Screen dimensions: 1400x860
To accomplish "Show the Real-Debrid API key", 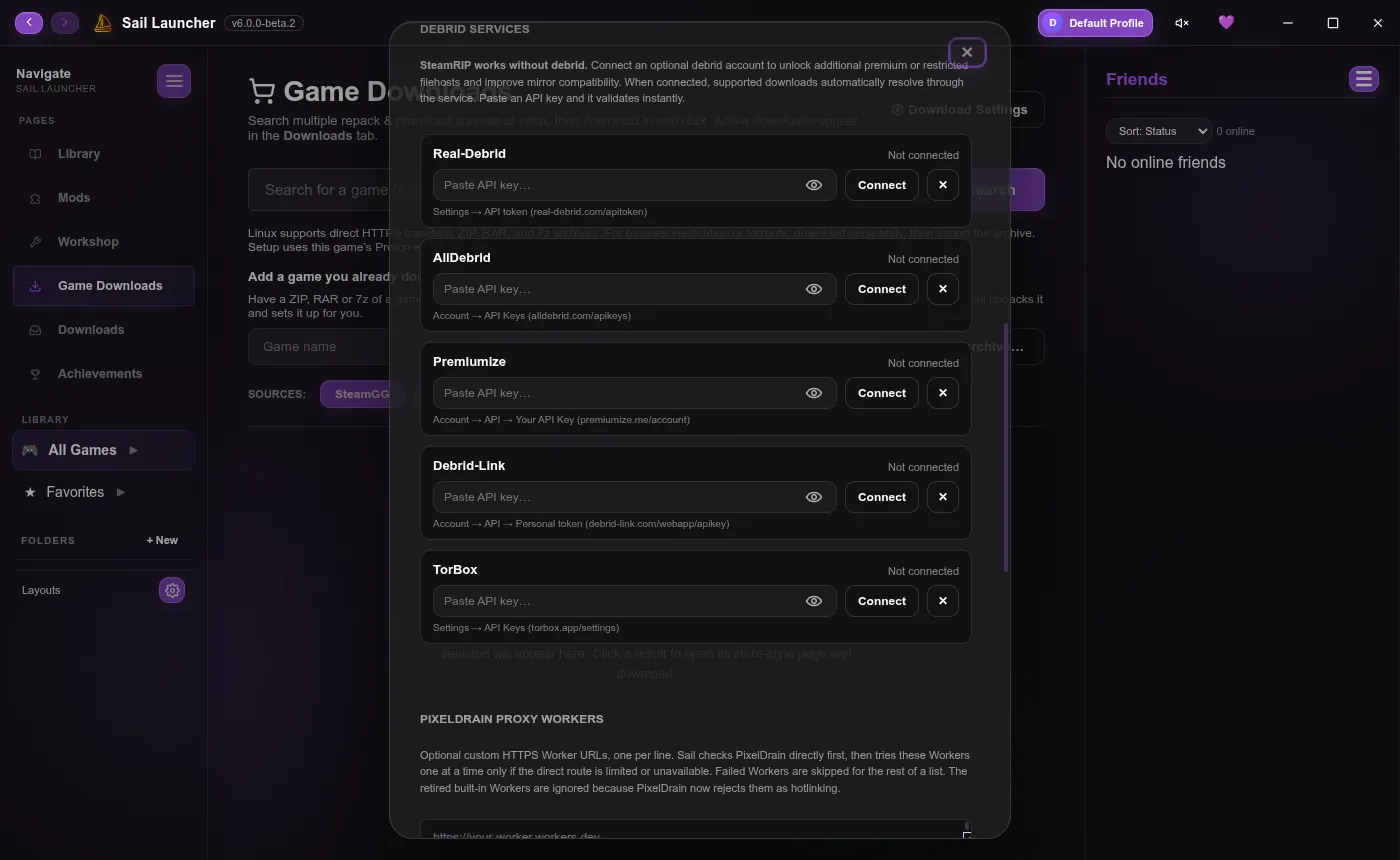I will pyautogui.click(x=814, y=185).
